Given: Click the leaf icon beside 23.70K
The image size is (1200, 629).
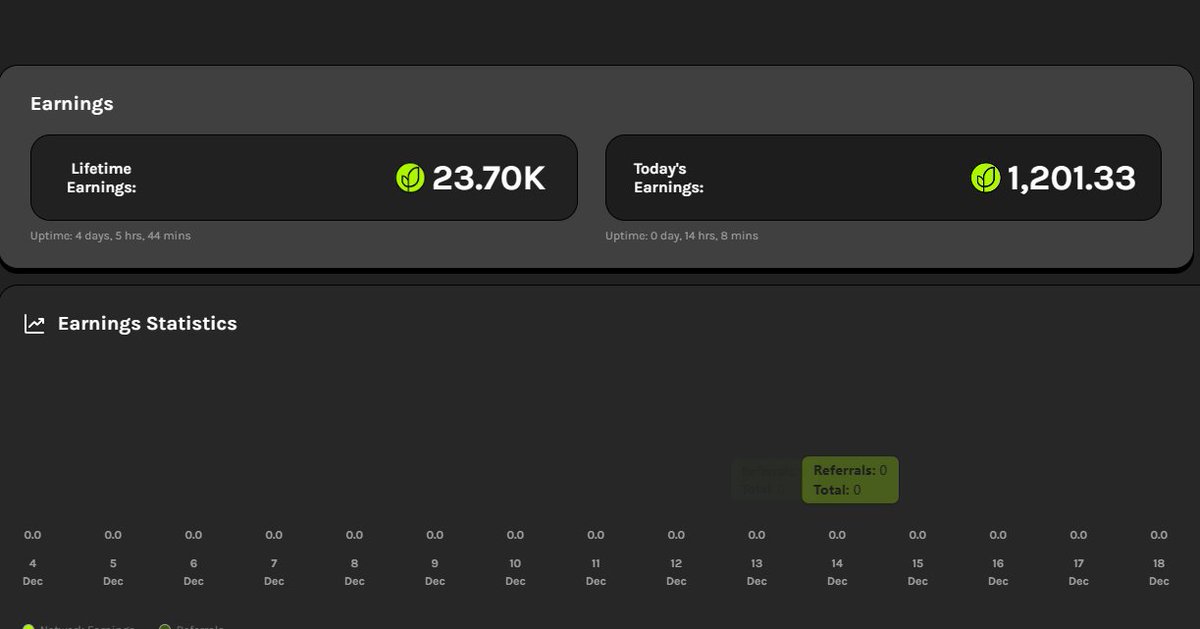Looking at the screenshot, I should pos(411,178).
